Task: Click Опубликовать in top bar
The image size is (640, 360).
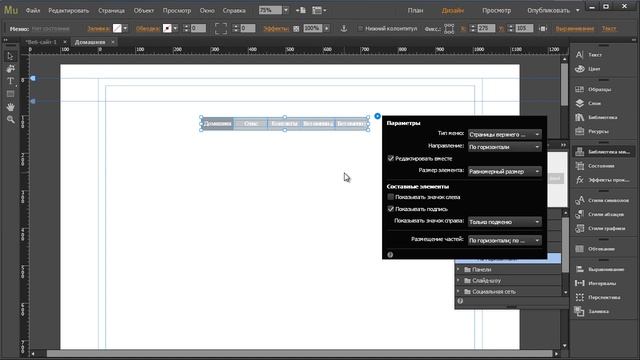Action: pyautogui.click(x=548, y=11)
